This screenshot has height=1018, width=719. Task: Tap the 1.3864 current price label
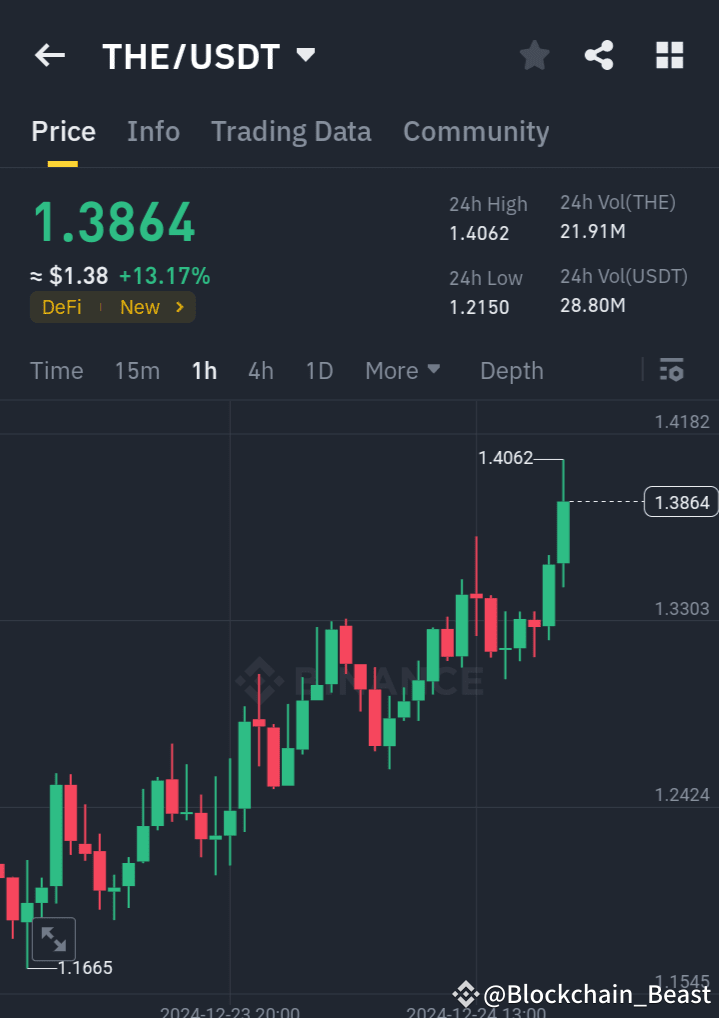(x=681, y=502)
